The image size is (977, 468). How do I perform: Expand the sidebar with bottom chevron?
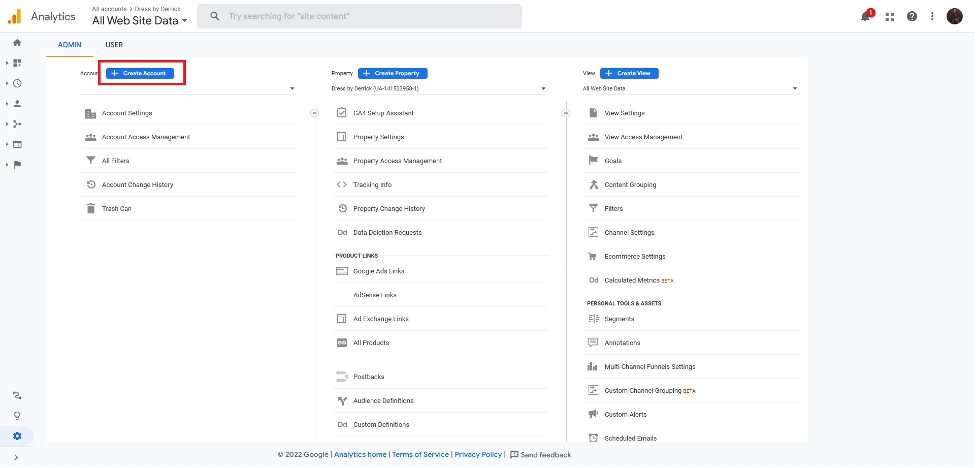point(16,457)
